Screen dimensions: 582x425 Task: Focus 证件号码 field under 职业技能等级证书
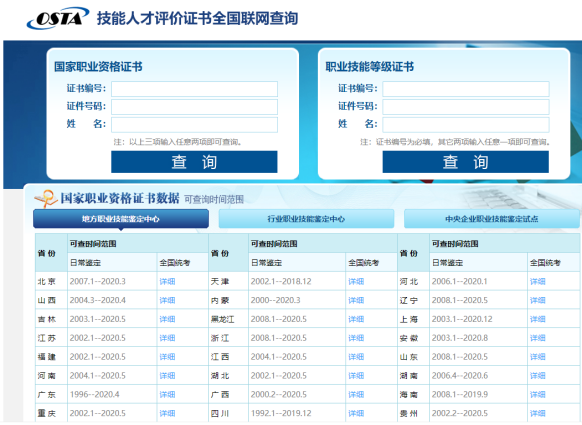pos(466,107)
